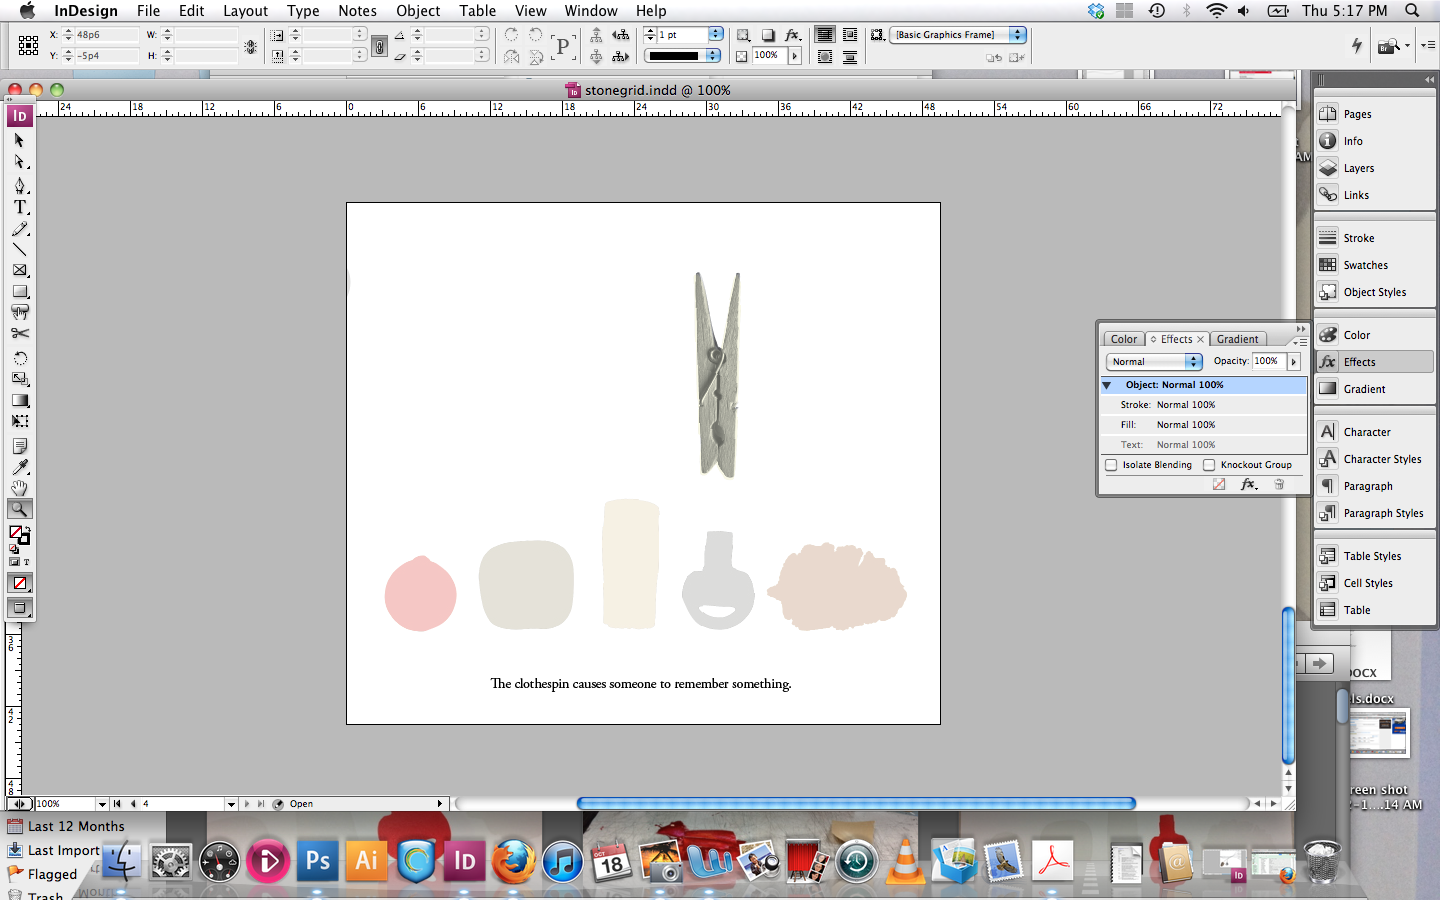Image resolution: width=1440 pixels, height=900 pixels.
Task: Enable the Knockout Group checkbox
Action: (x=1209, y=465)
